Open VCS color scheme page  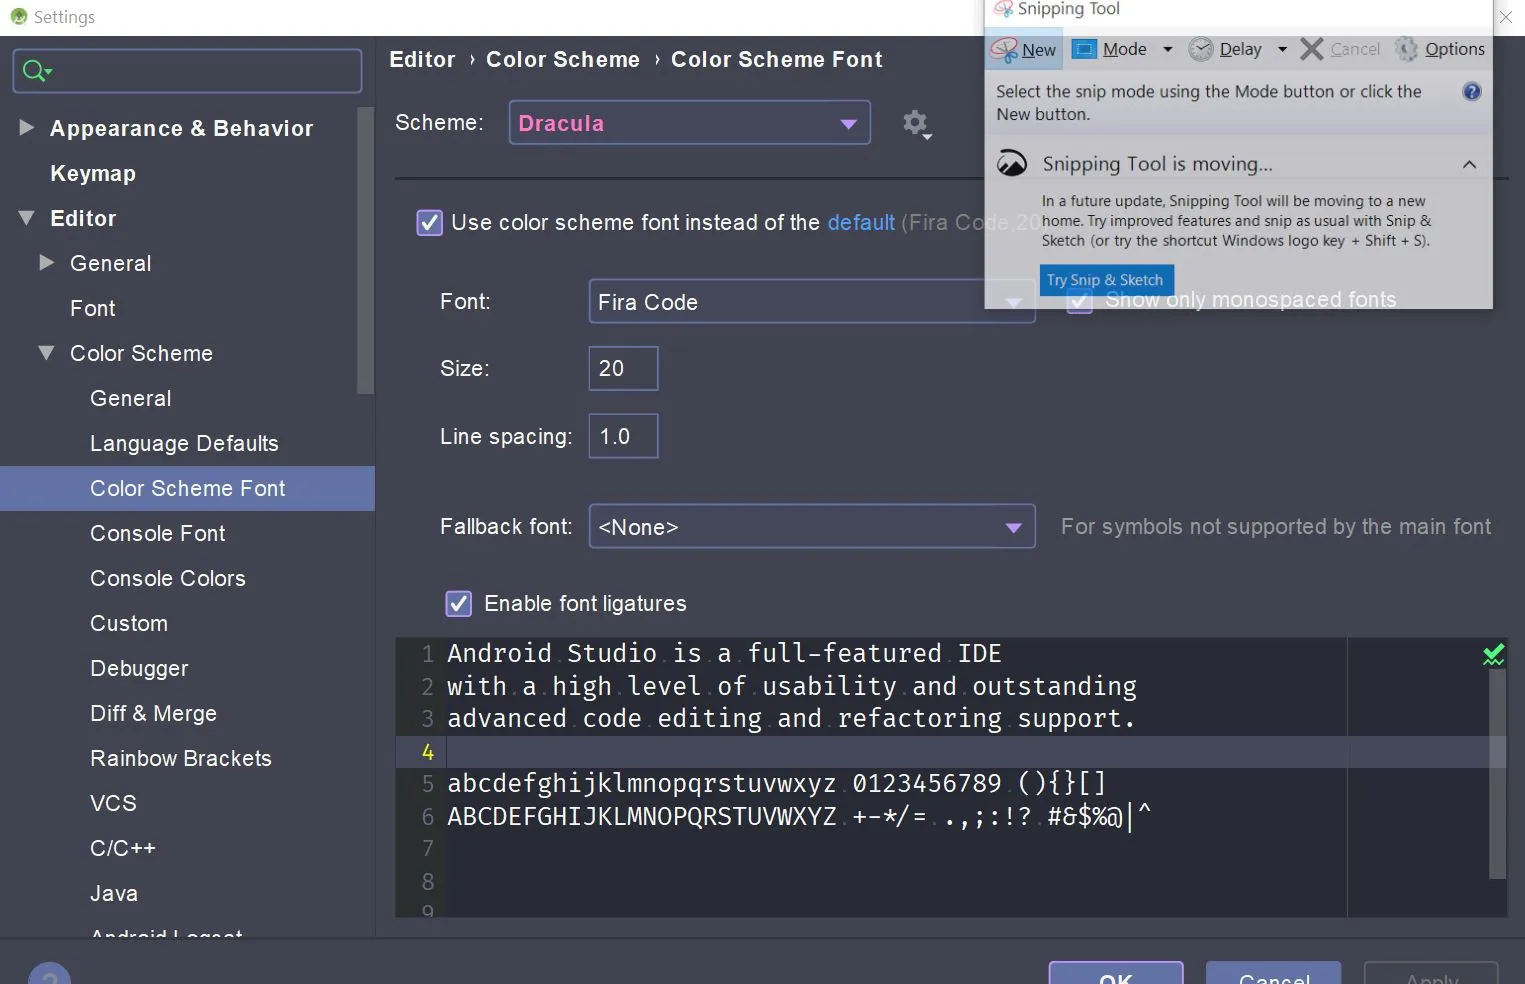[113, 804]
